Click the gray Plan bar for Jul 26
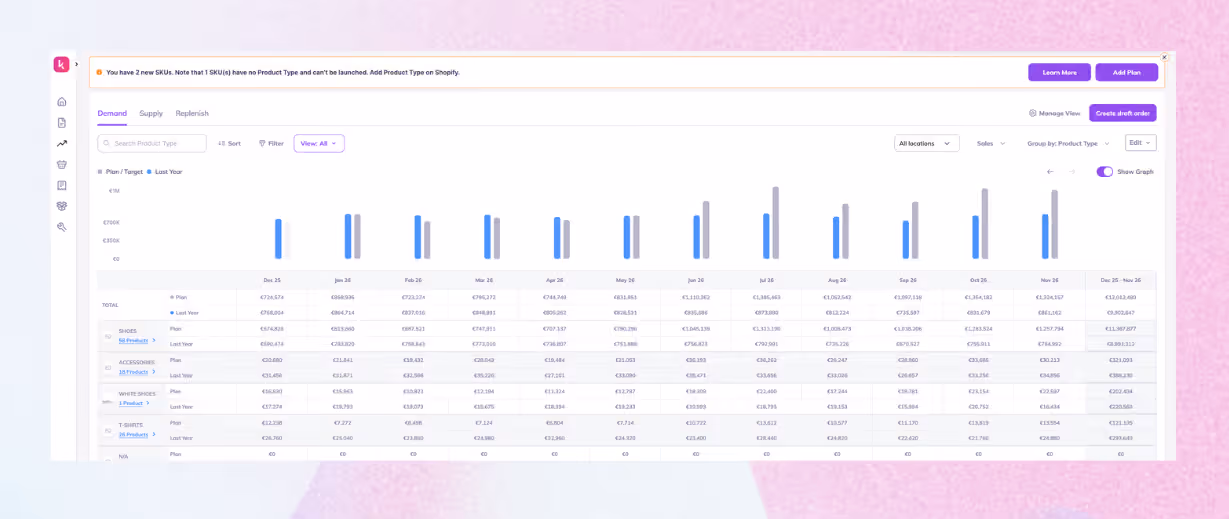This screenshot has width=1229, height=519. click(x=775, y=224)
